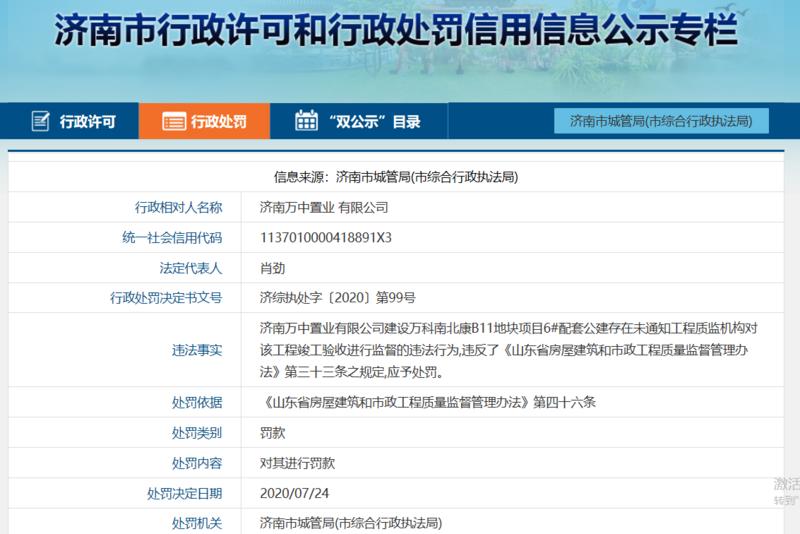The image size is (800, 534).
Task: Click the 处罚内容 label
Action: (197, 463)
